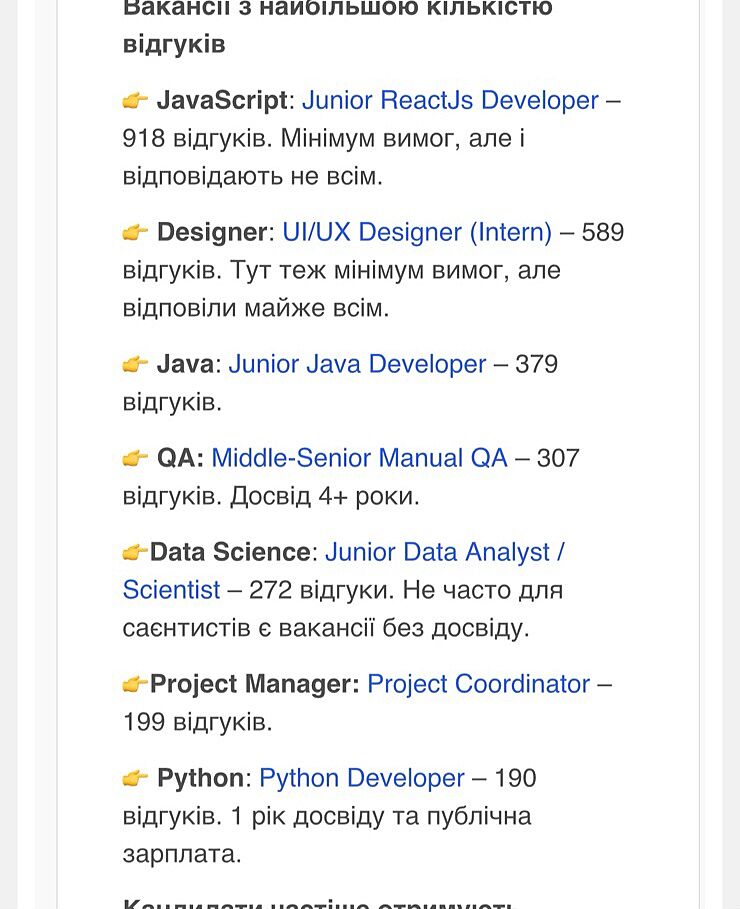Click the word 'Scientist' in the link
The height and width of the screenshot is (909, 740).
coord(171,591)
